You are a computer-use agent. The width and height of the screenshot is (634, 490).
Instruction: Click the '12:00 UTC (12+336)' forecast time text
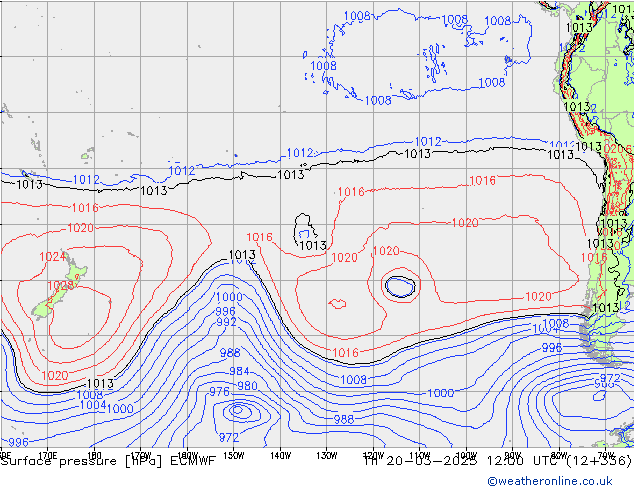[559, 460]
